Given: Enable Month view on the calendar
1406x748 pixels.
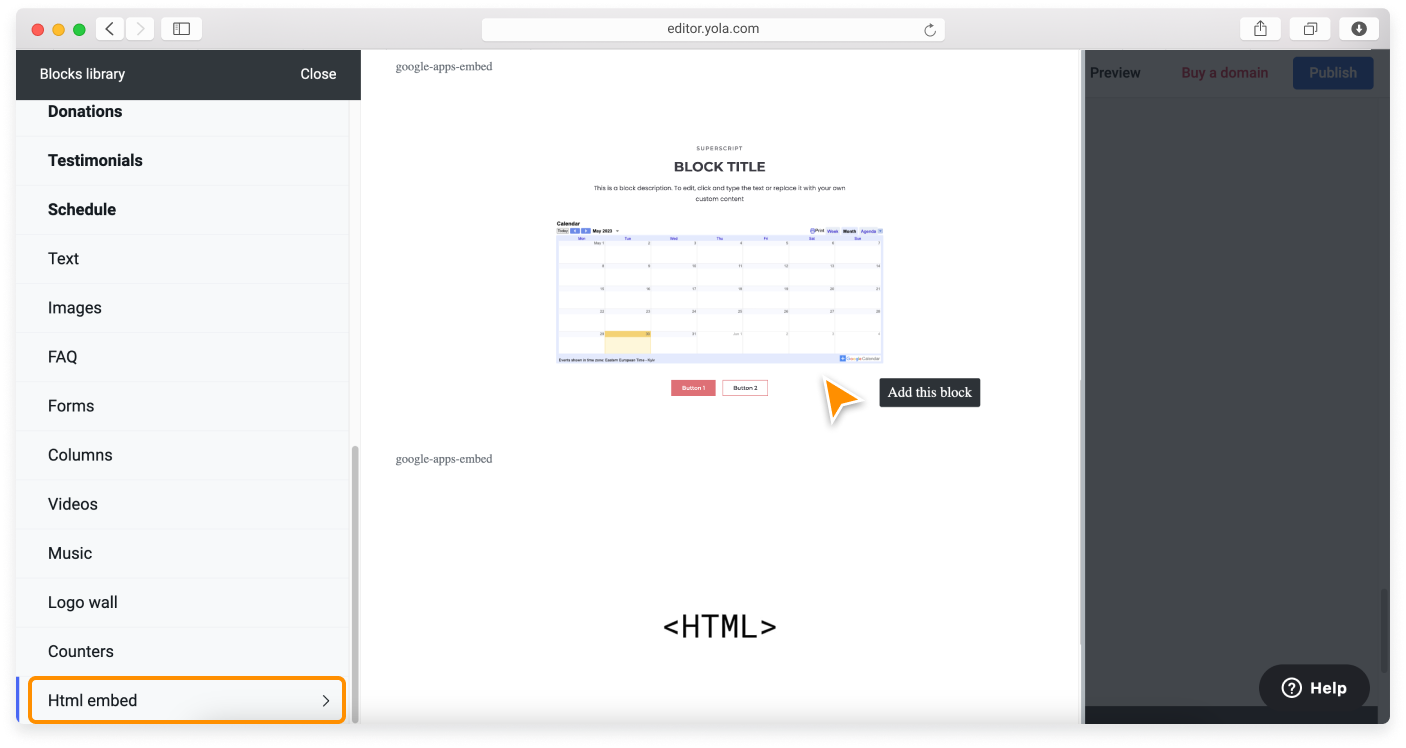Looking at the screenshot, I should tap(849, 230).
